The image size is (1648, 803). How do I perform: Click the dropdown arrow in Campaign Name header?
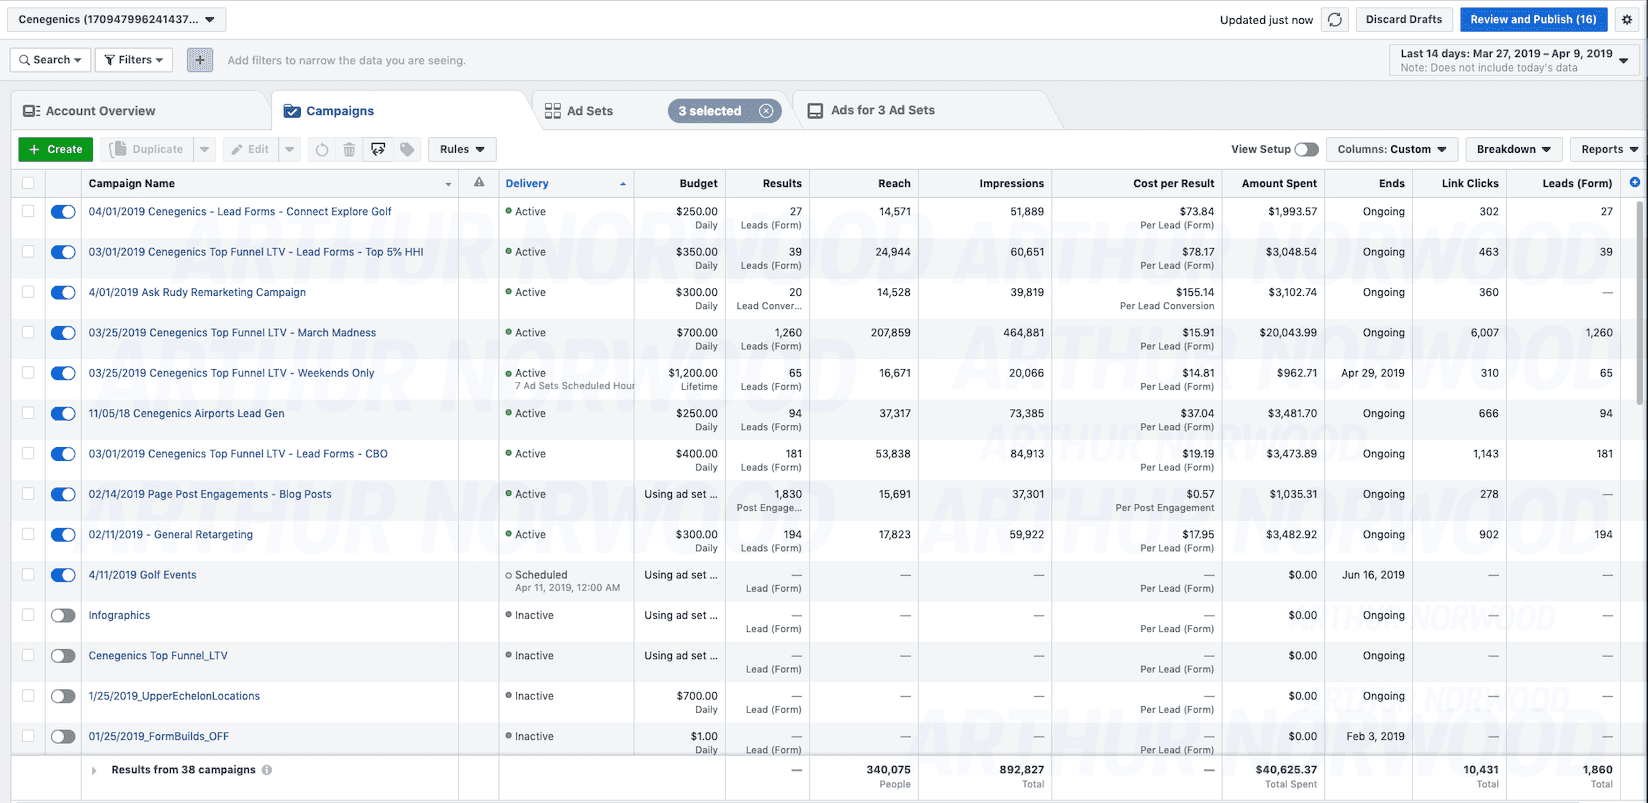tap(448, 184)
